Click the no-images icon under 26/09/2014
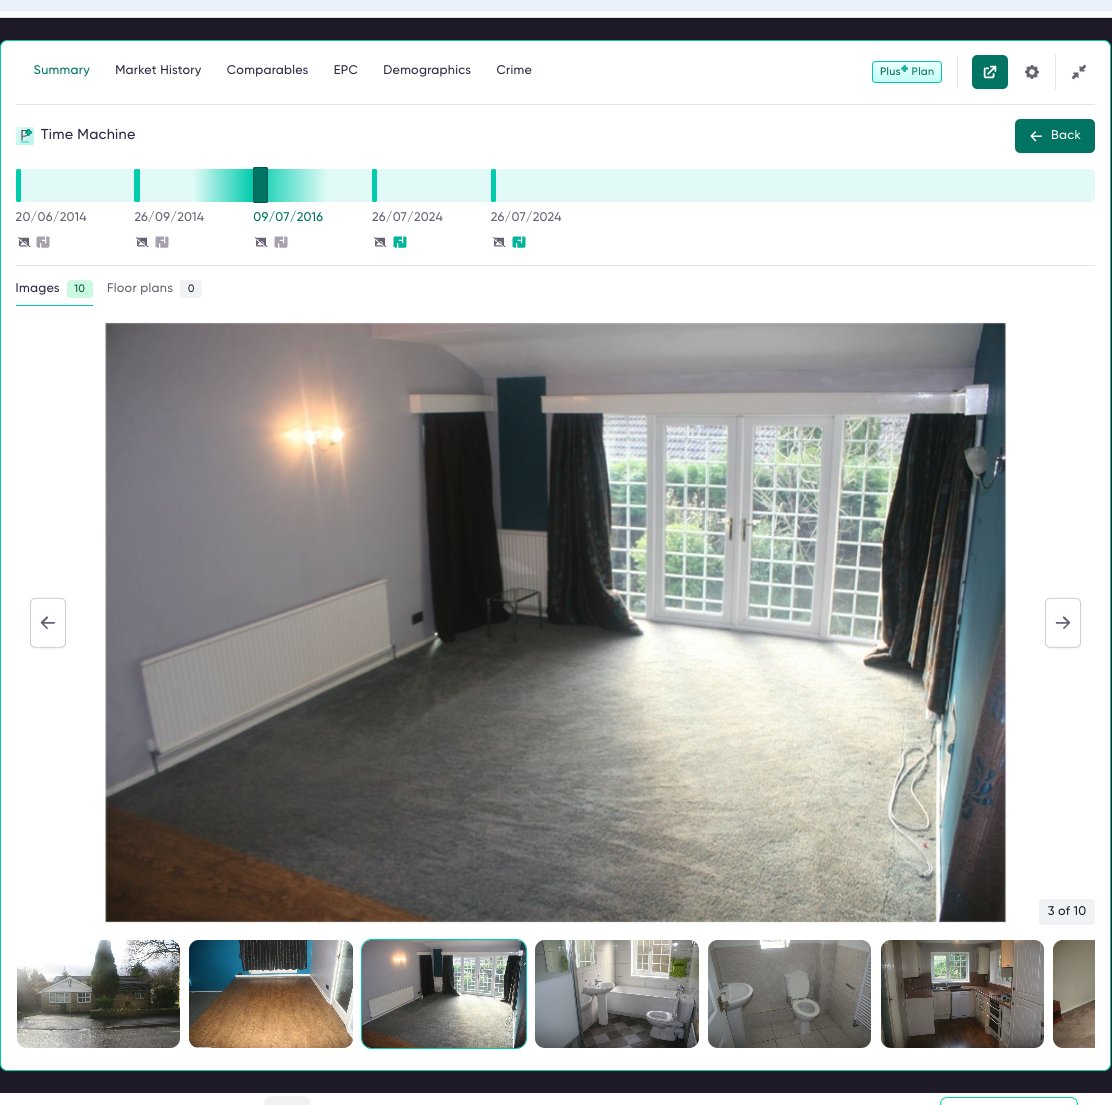 (x=143, y=243)
